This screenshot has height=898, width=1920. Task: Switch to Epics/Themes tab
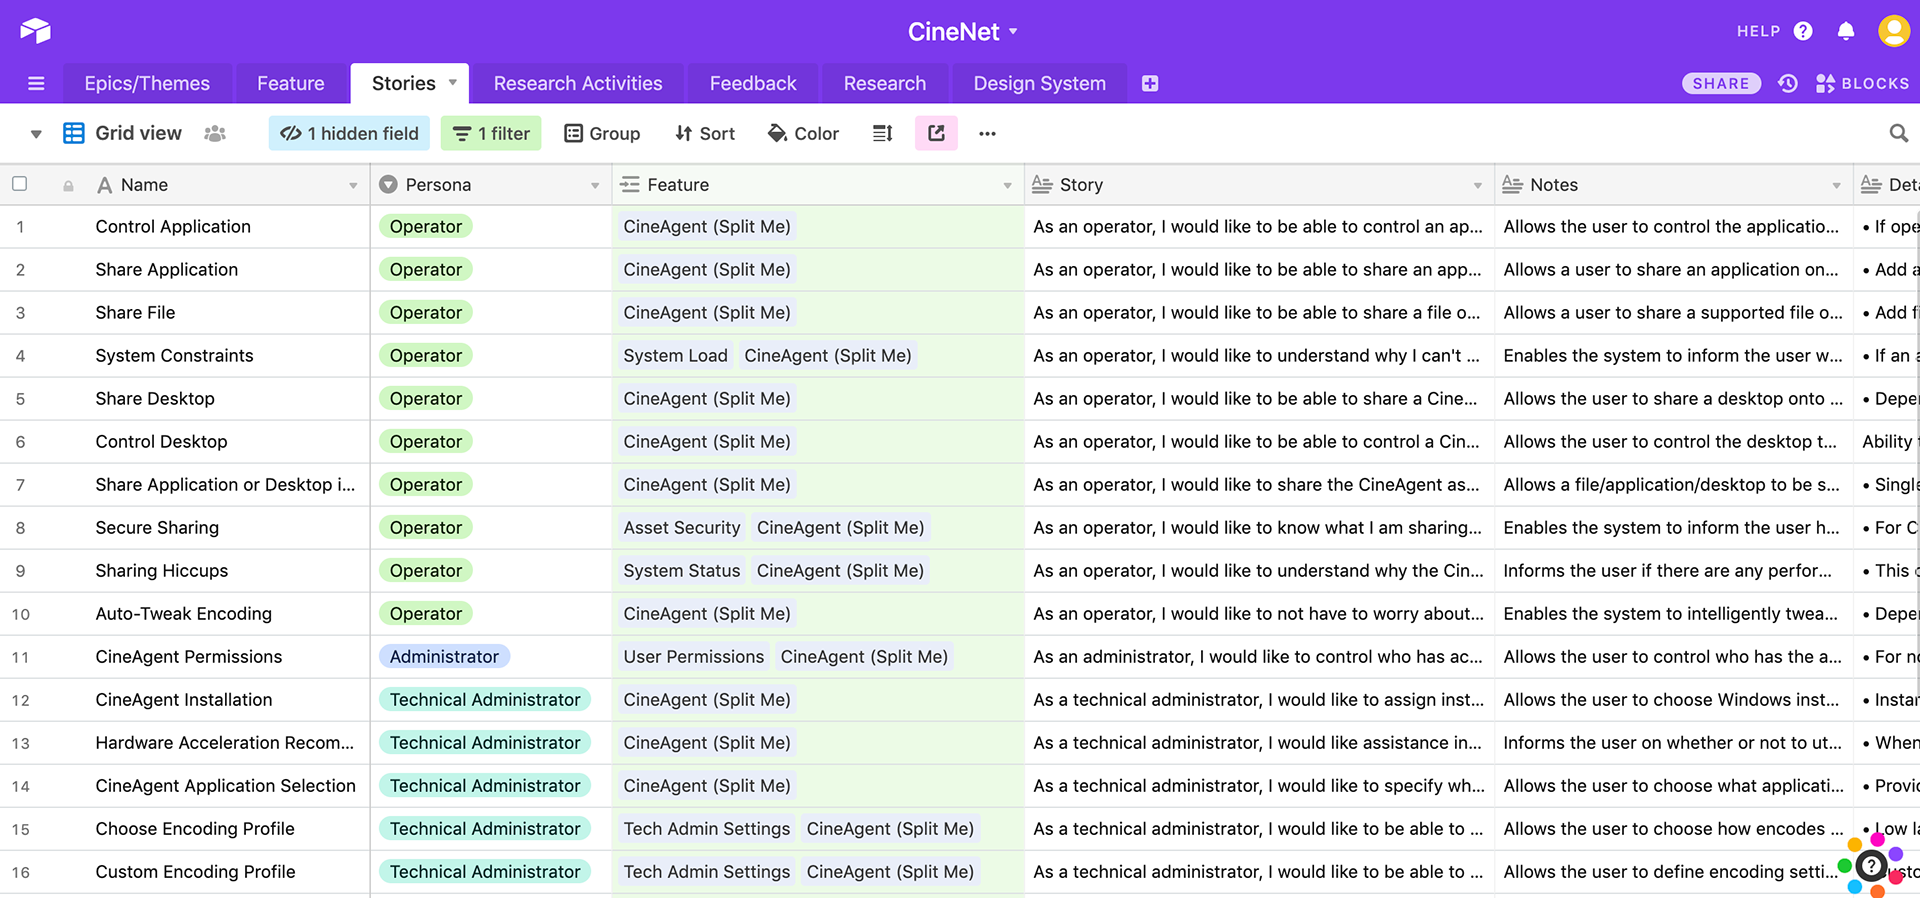147,84
